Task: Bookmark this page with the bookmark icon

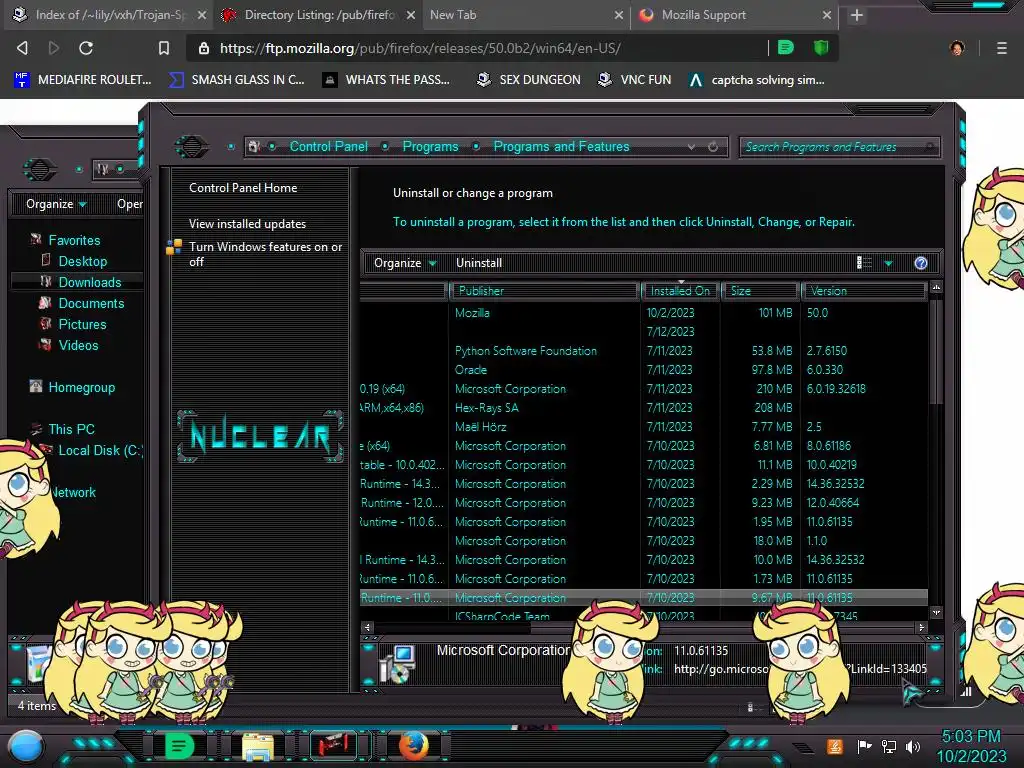Action: pyautogui.click(x=164, y=48)
